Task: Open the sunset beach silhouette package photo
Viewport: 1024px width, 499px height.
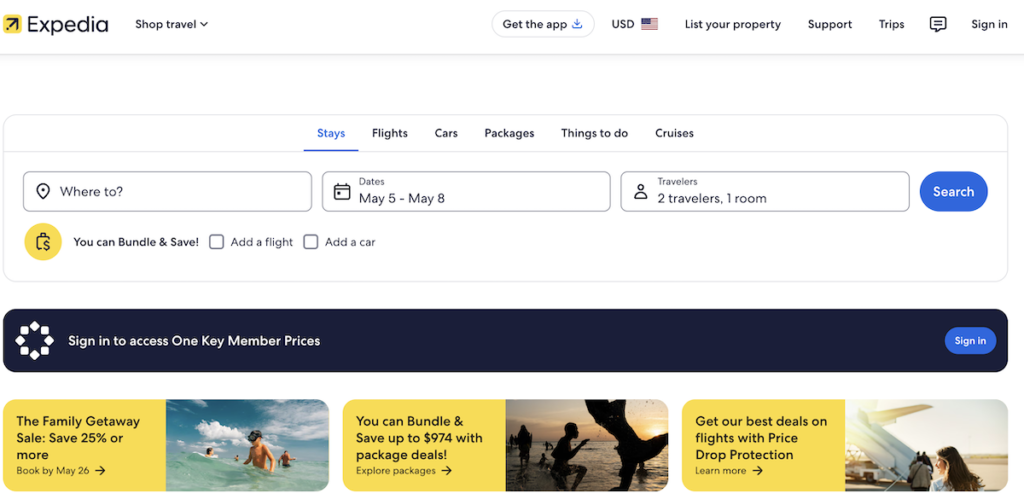Action: click(587, 445)
